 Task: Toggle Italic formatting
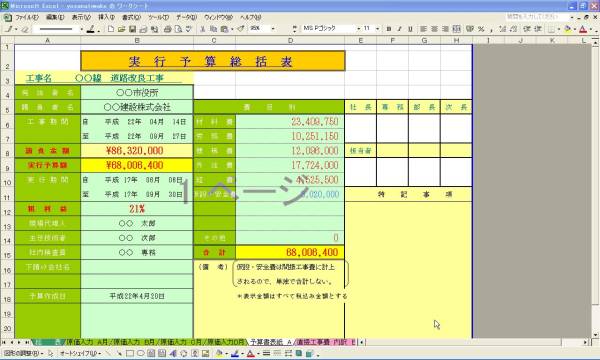coord(399,29)
